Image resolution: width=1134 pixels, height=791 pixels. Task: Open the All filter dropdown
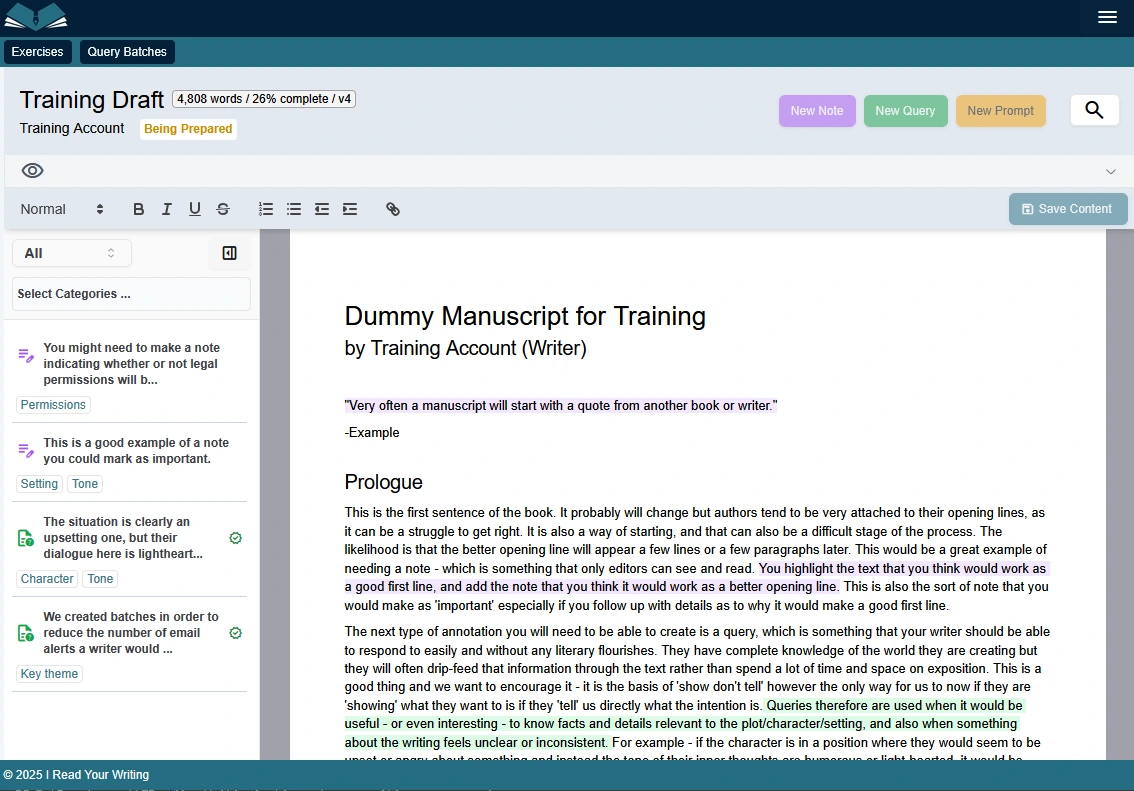(71, 253)
